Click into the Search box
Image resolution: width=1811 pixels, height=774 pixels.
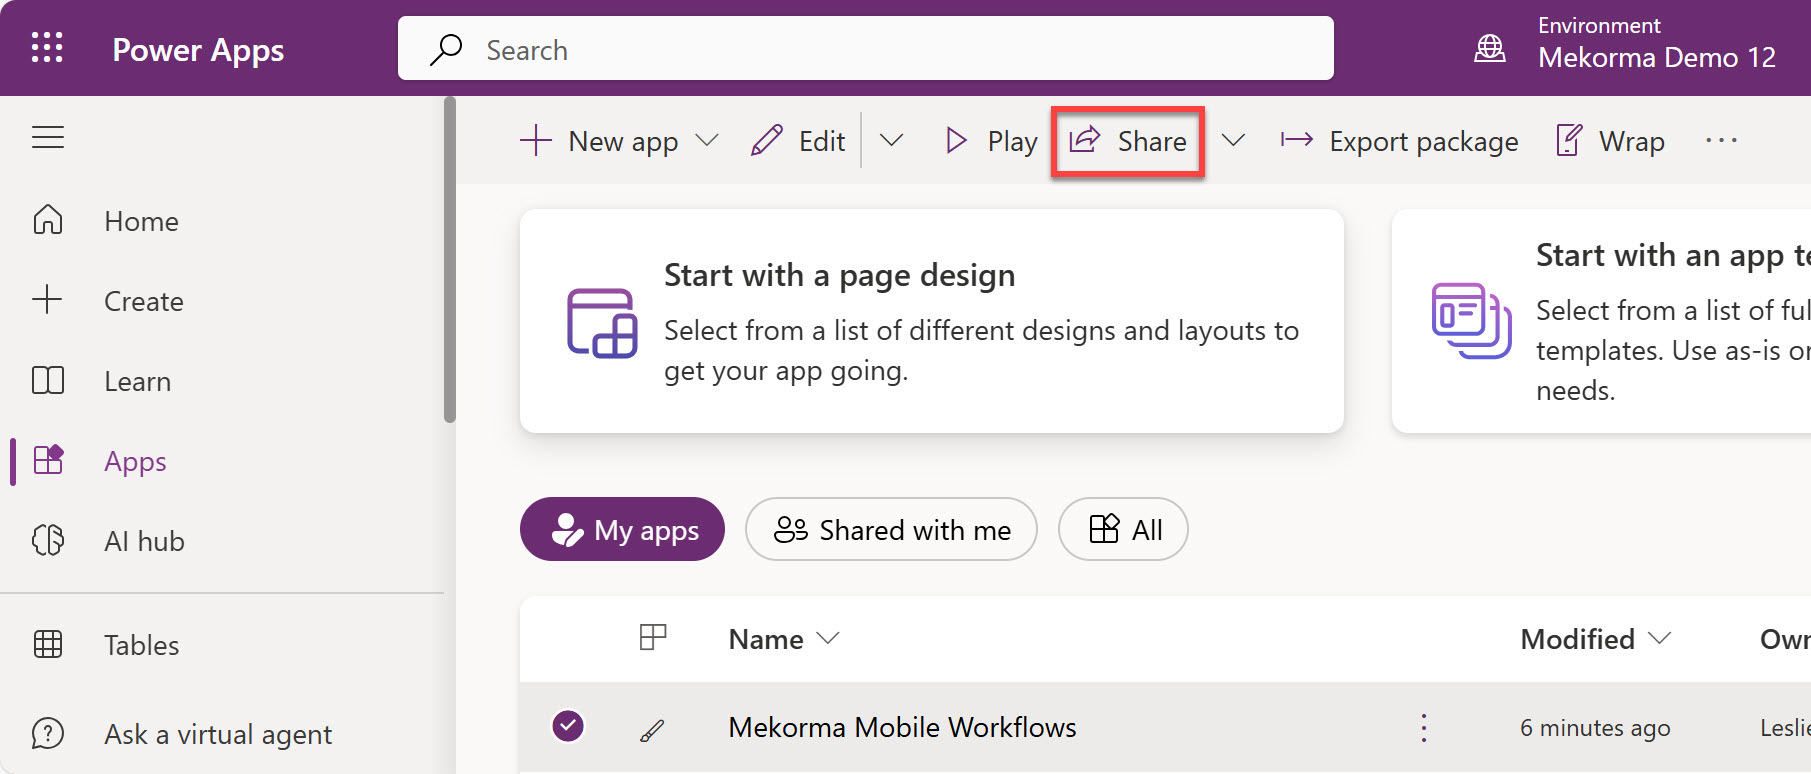point(865,49)
